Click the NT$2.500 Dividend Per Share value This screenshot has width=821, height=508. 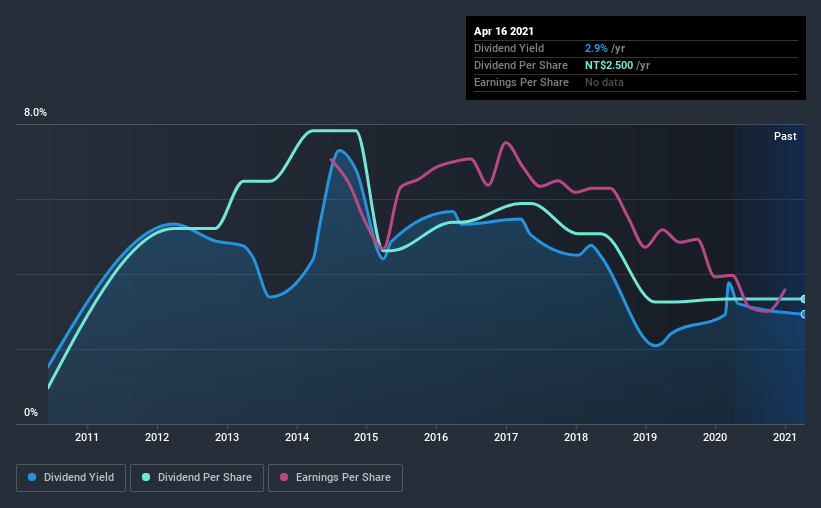[609, 65]
